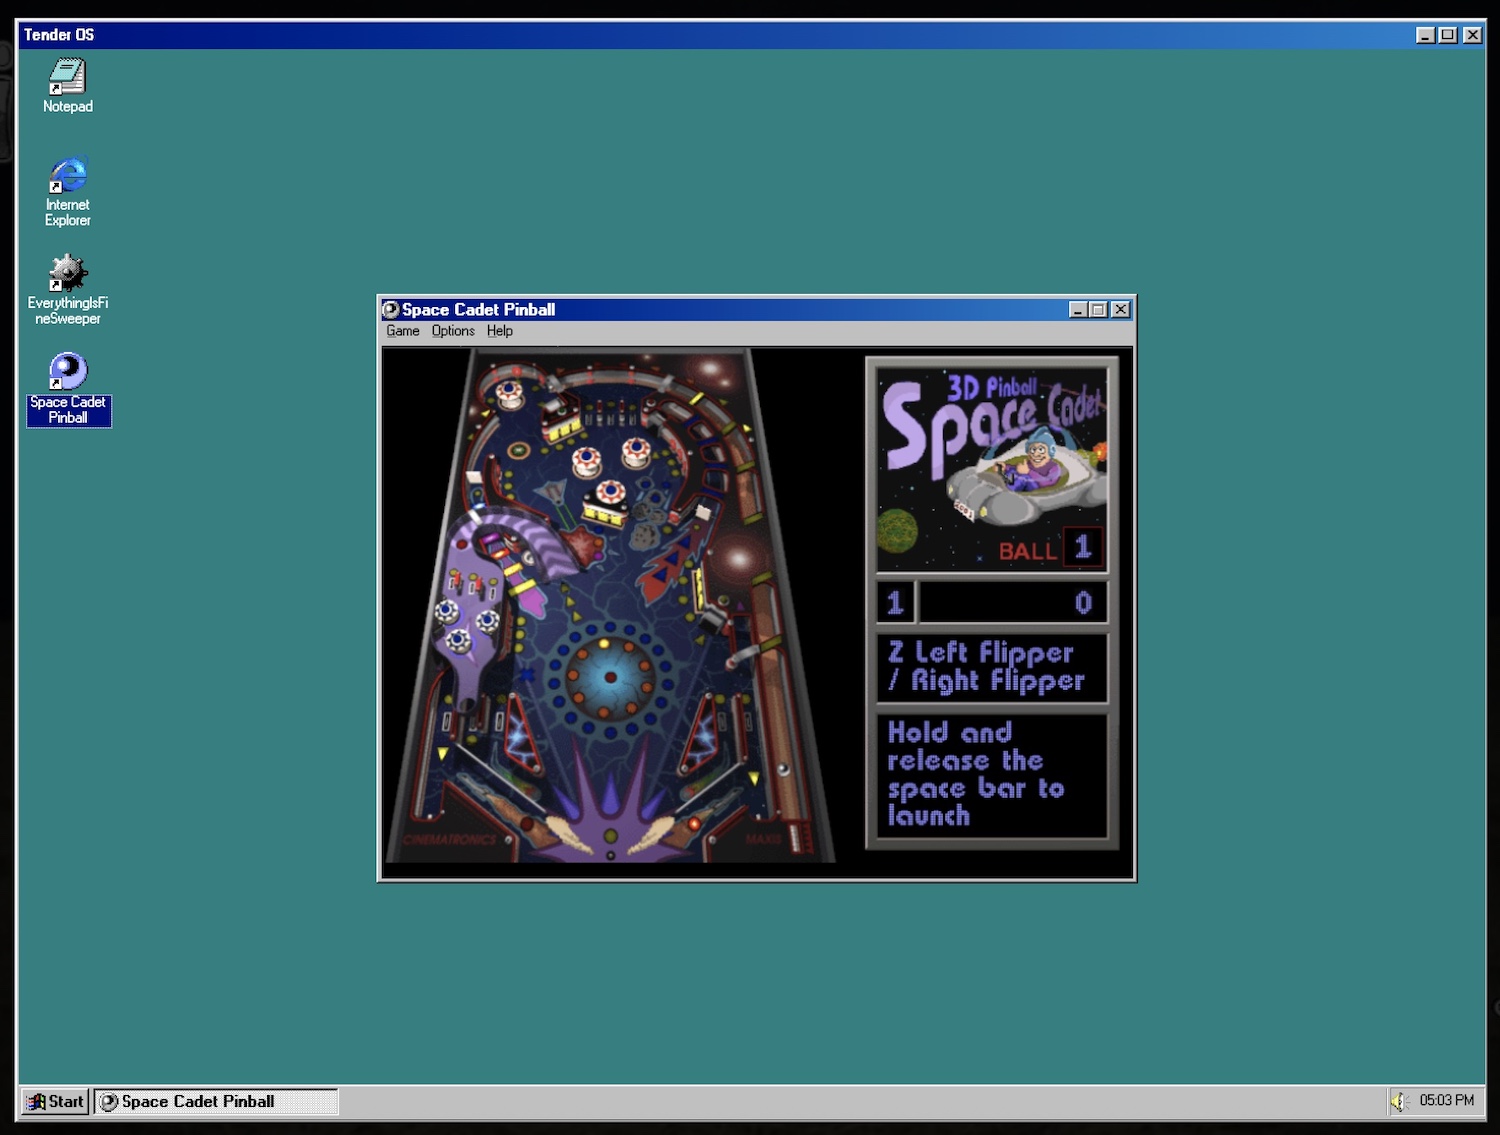Open the Game menu
1500x1135 pixels.
click(x=403, y=331)
